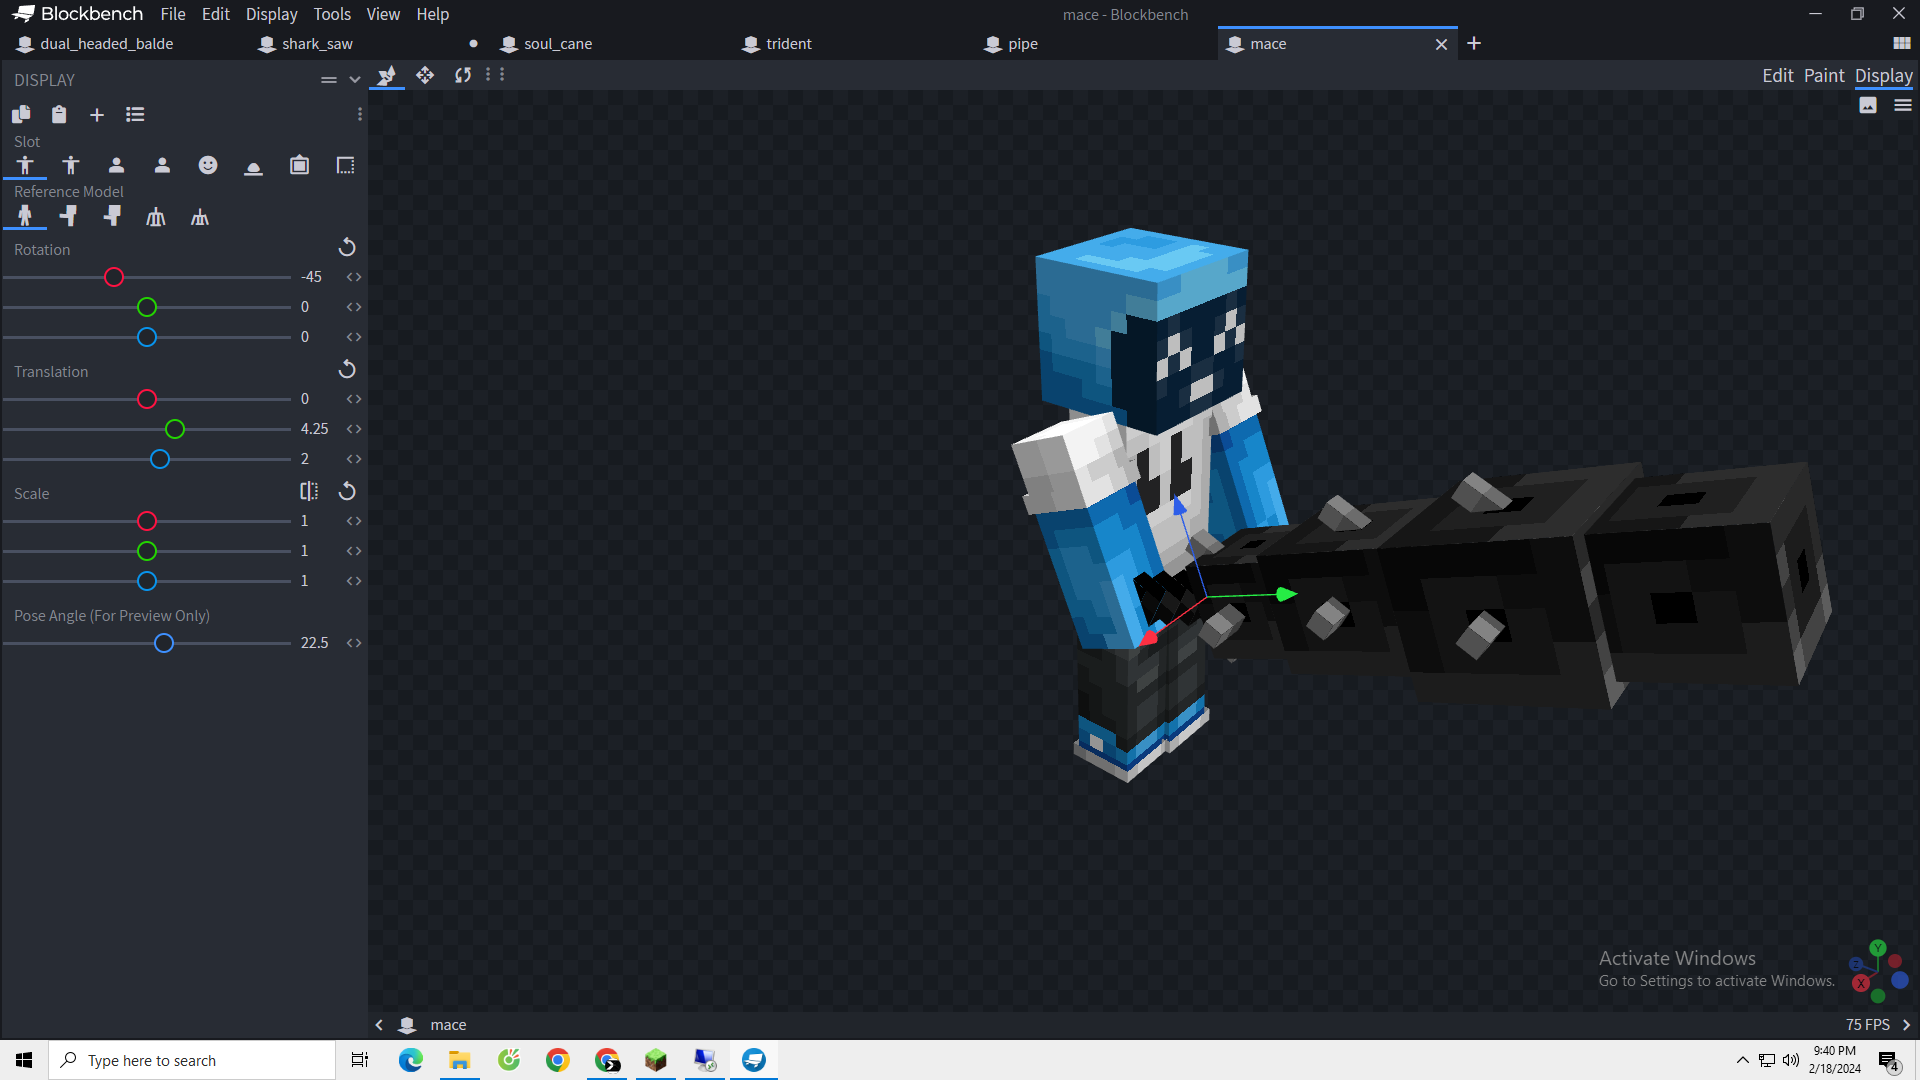Select the Move tool in toolbar
This screenshot has width=1920, height=1080.
[425, 75]
